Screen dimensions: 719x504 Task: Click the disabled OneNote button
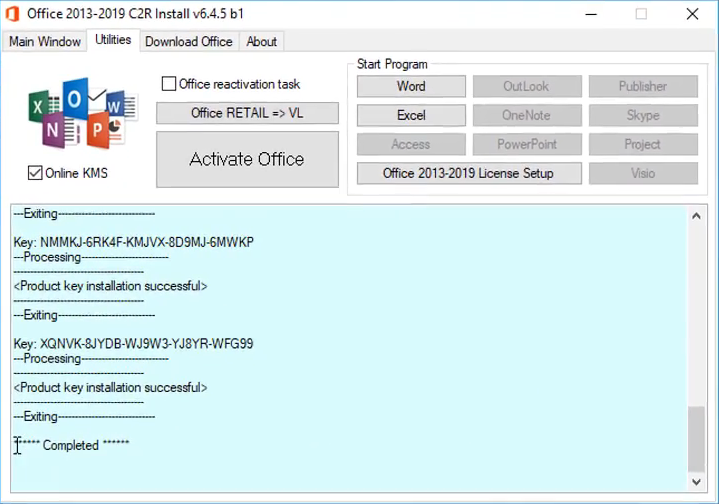click(x=527, y=115)
